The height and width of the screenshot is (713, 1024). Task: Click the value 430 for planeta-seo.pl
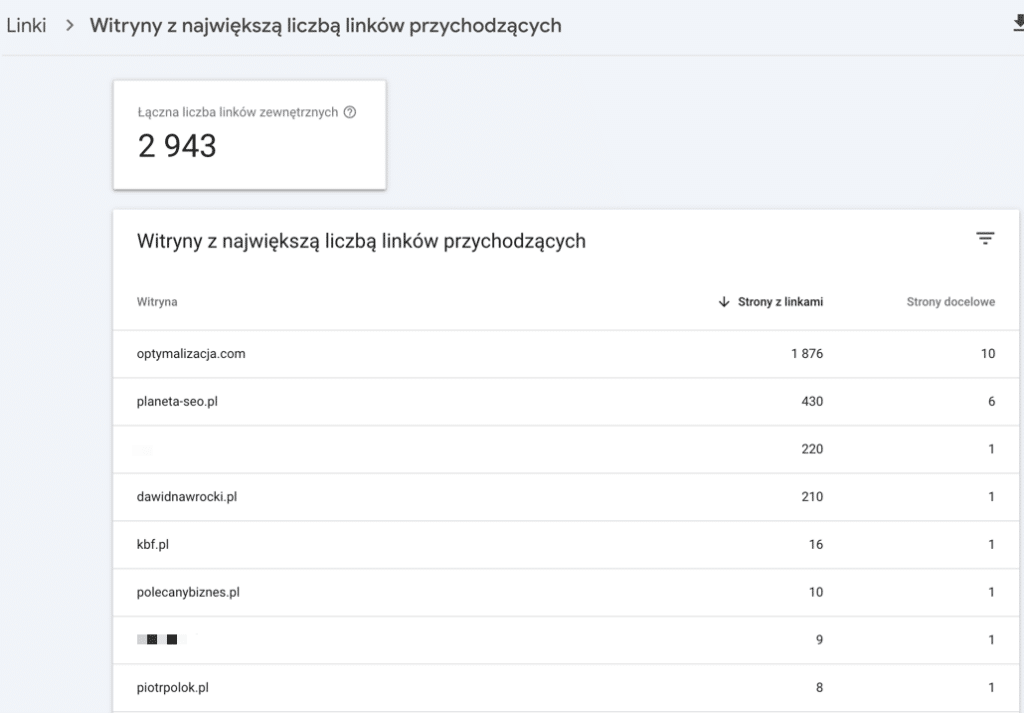click(812, 402)
